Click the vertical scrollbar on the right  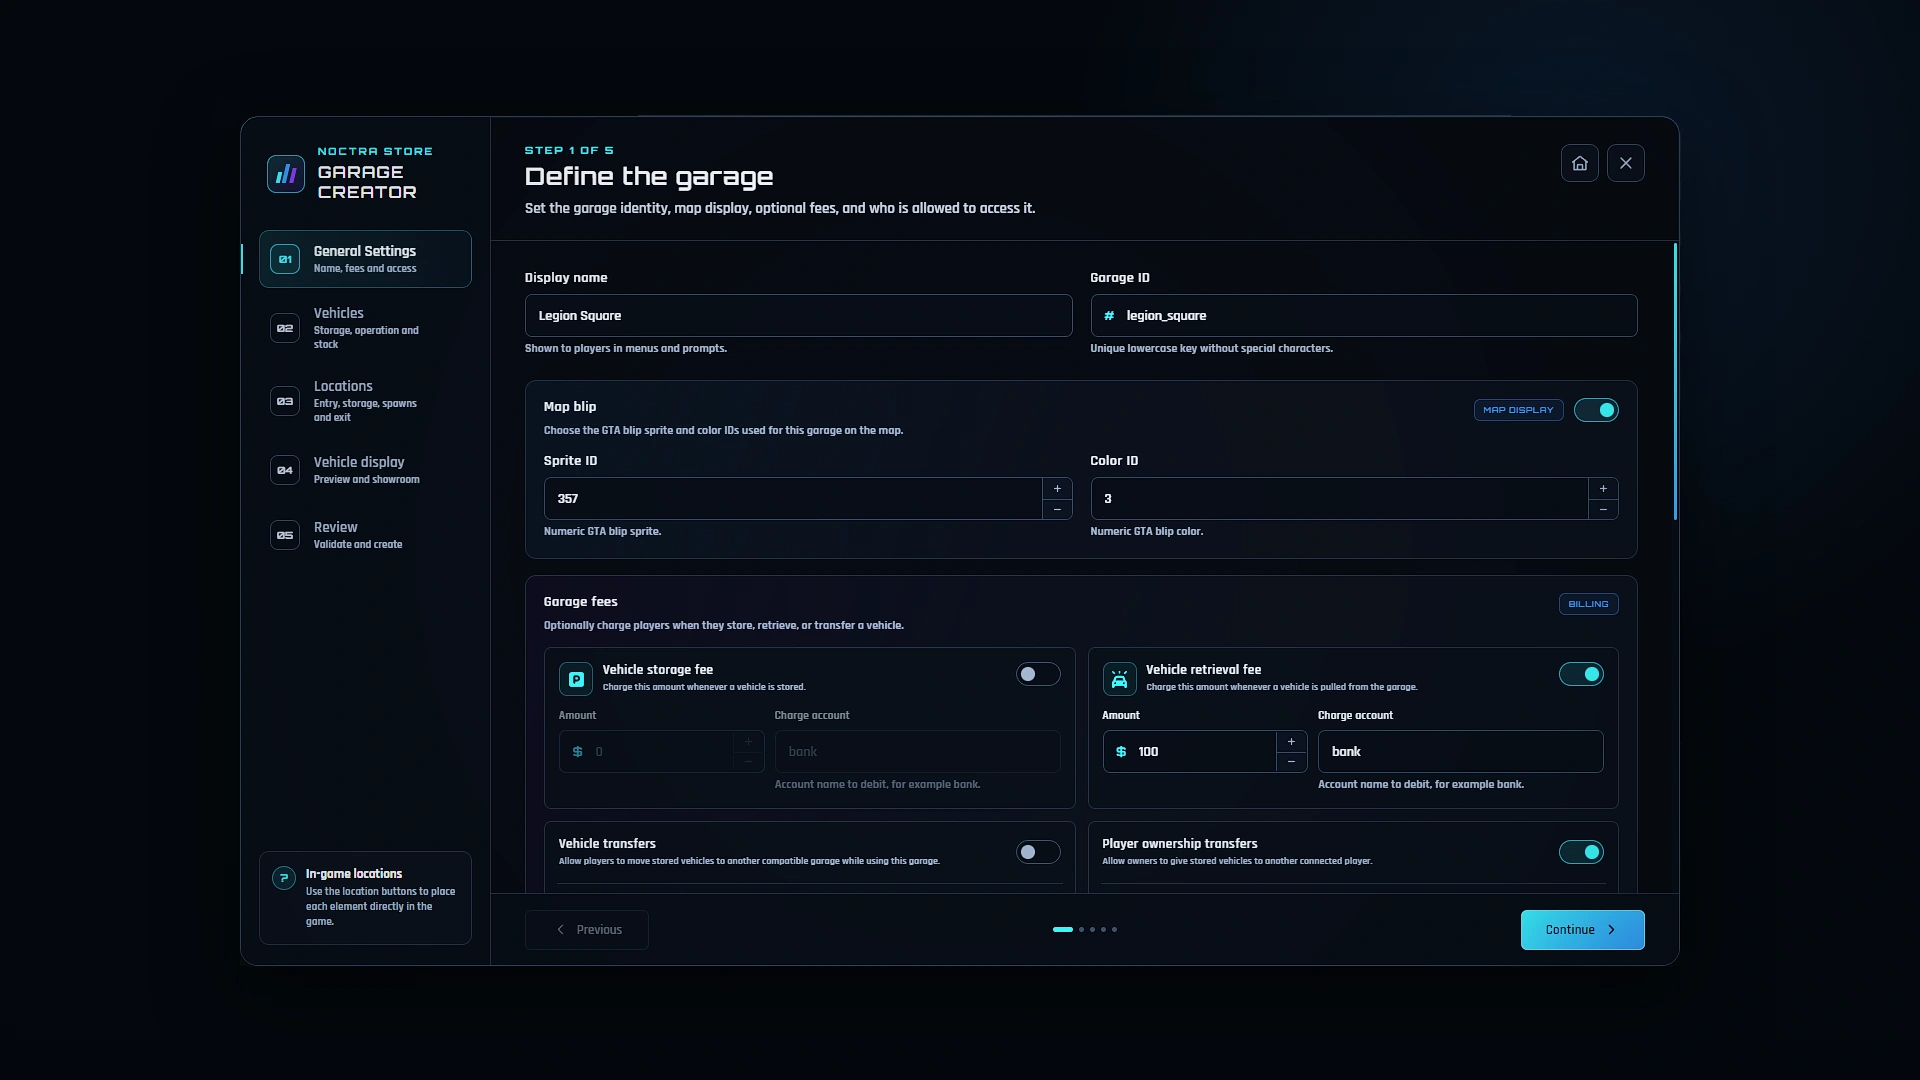pyautogui.click(x=1675, y=381)
